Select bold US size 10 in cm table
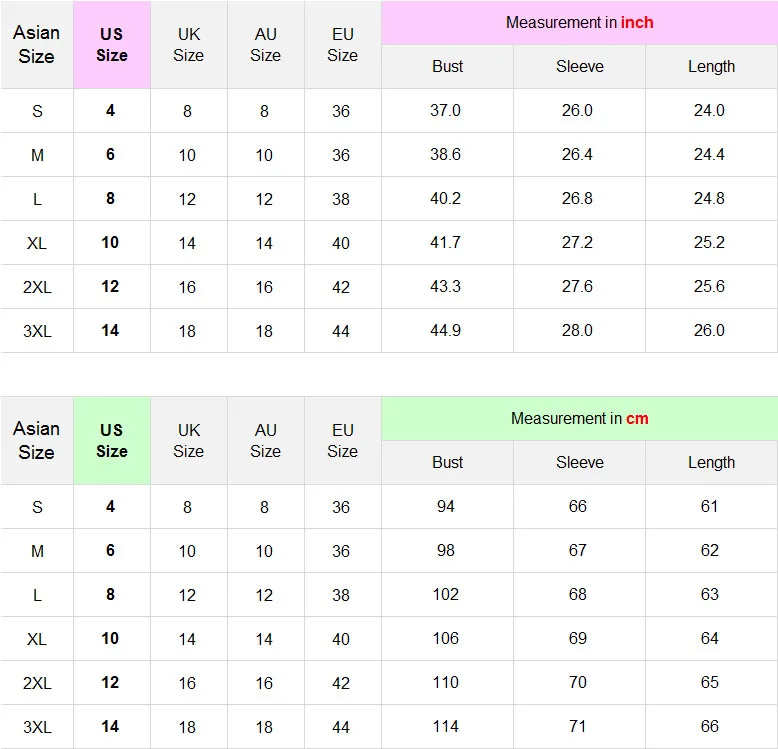Screen dimensions: 778x749 coord(110,638)
